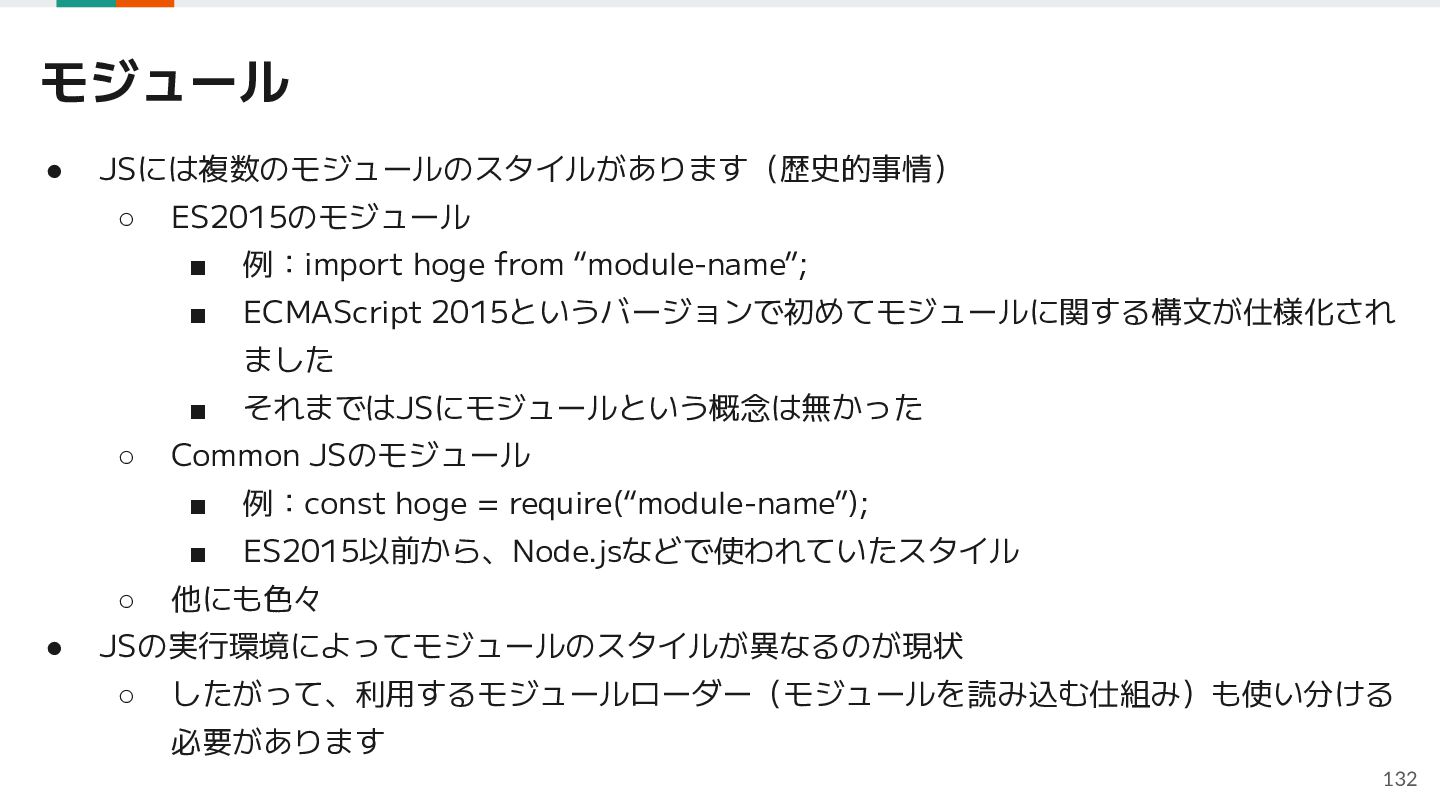Click the したがって、利用するモジュールローダー line
Screen dimensions: 1440x810
tap(782, 694)
